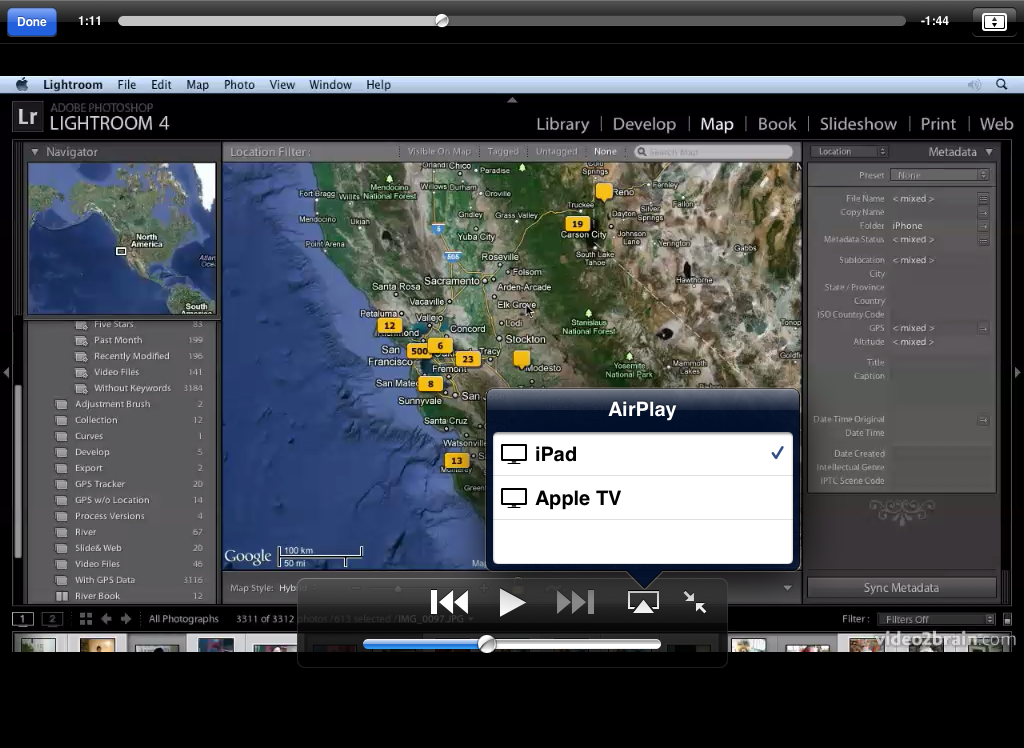Switch to the Web module
This screenshot has width=1024, height=748.
click(x=996, y=124)
